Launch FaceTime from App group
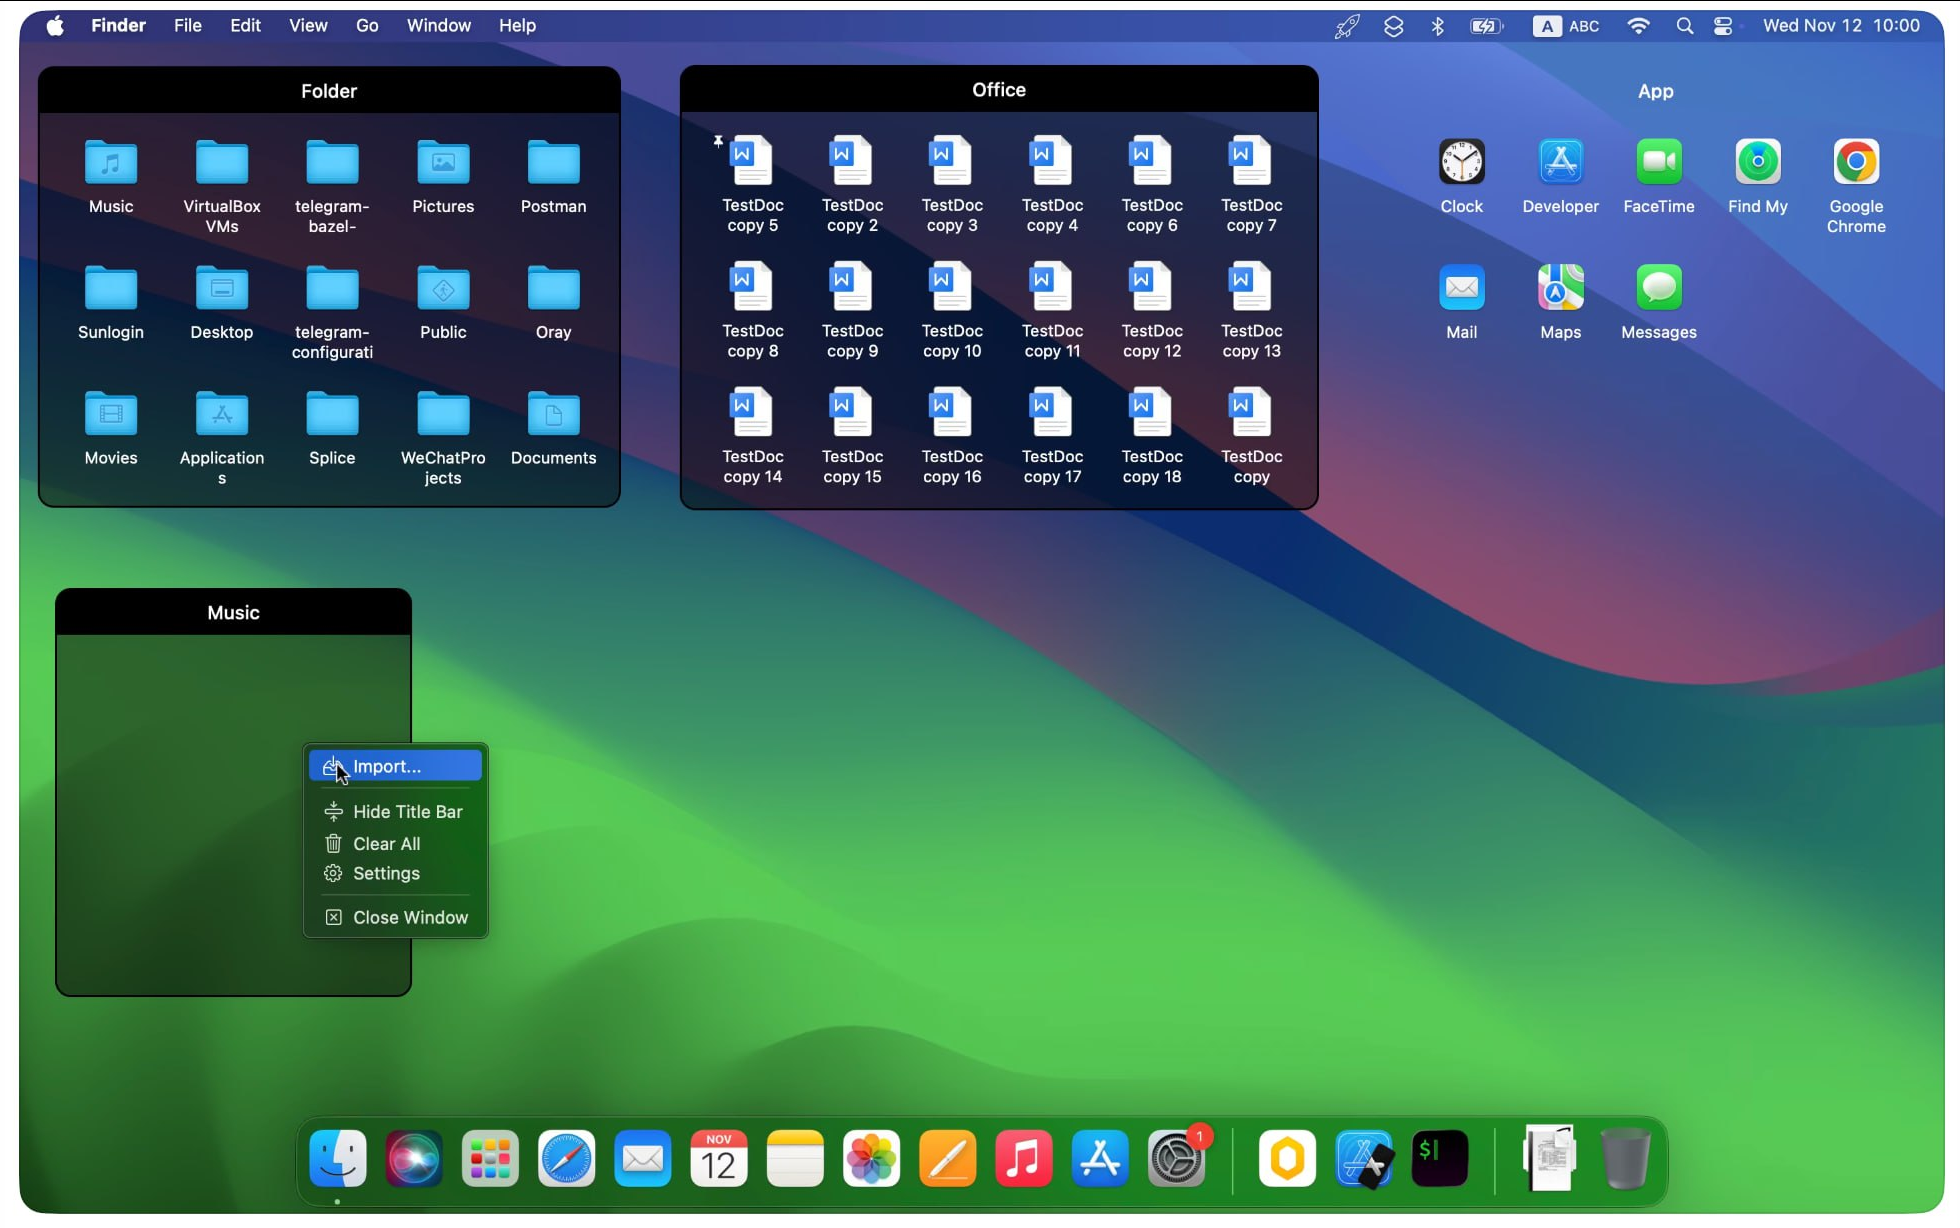The image size is (1960, 1228). [x=1658, y=163]
